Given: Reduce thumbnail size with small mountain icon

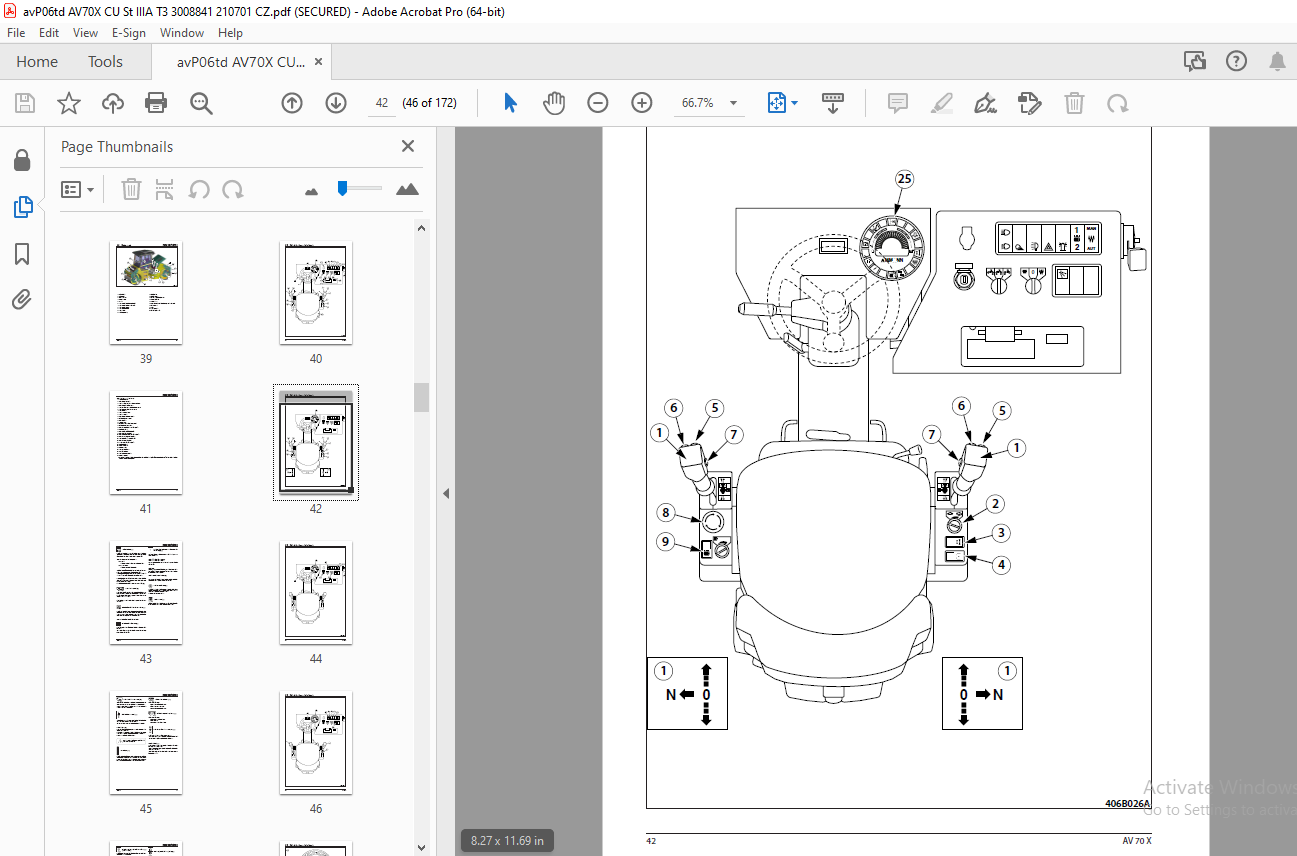Looking at the screenshot, I should [311, 190].
